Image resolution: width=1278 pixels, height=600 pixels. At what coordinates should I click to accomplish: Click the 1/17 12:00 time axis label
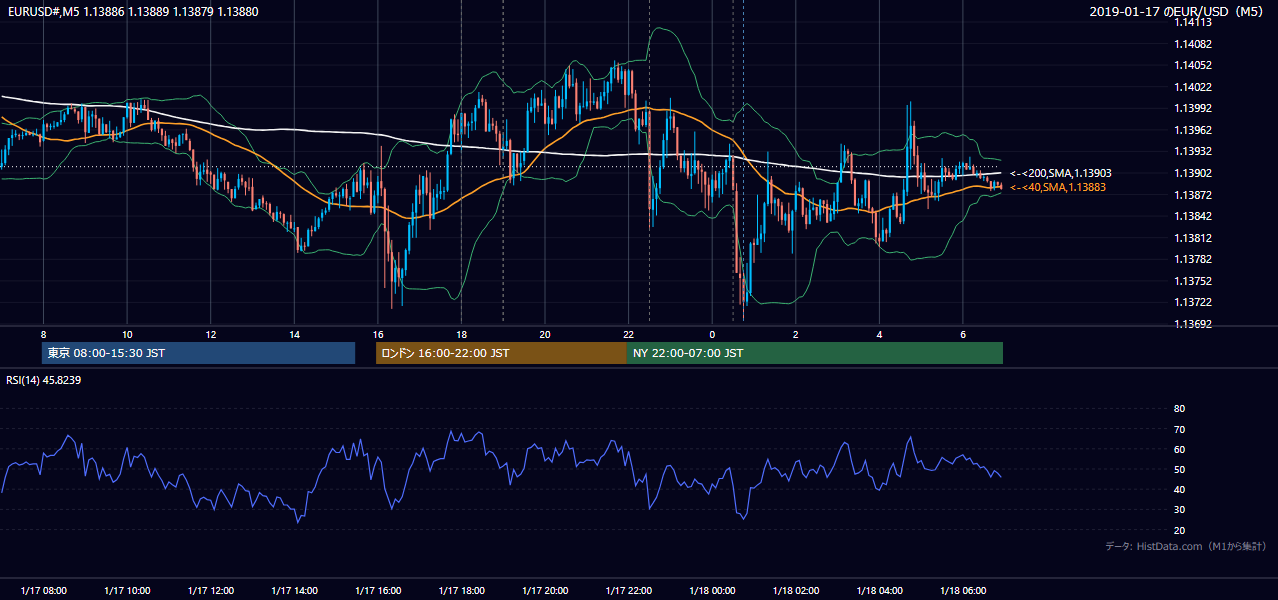tap(210, 590)
